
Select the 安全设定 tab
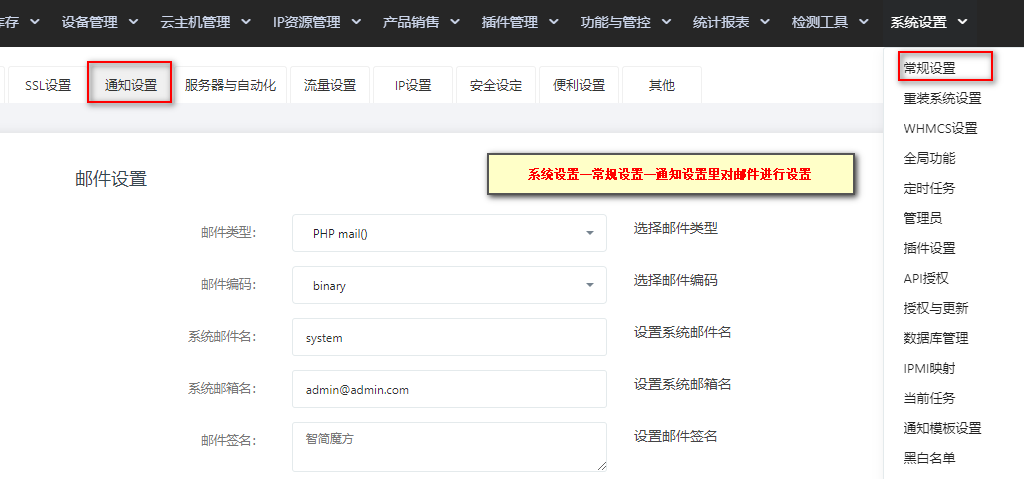(x=496, y=85)
